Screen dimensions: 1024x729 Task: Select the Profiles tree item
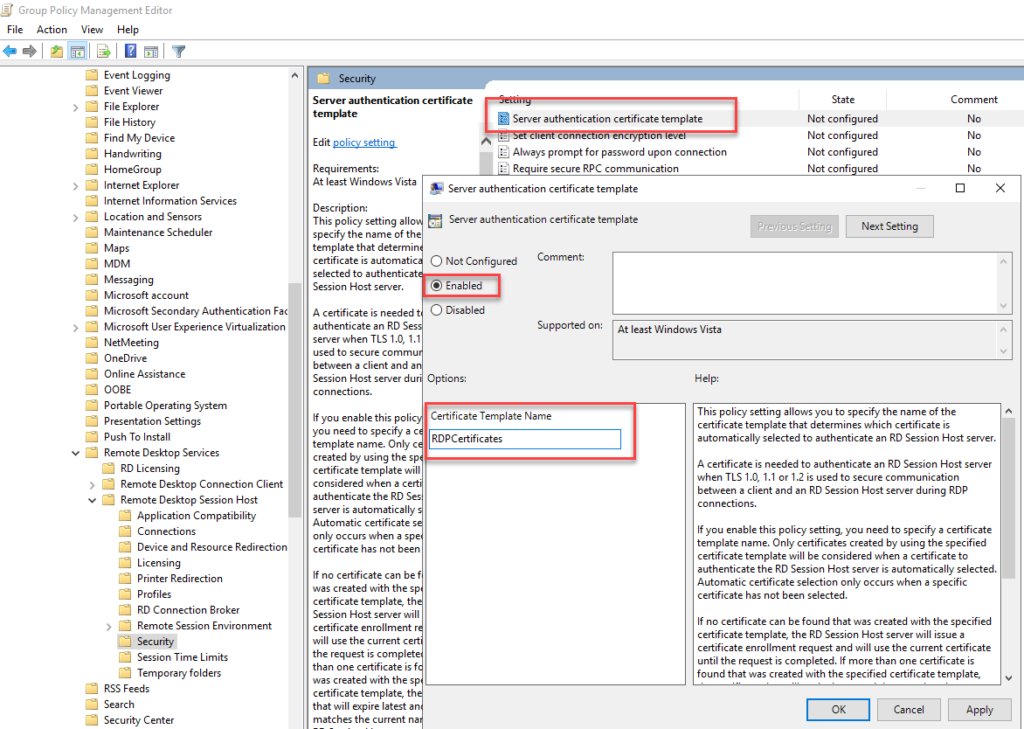click(154, 594)
